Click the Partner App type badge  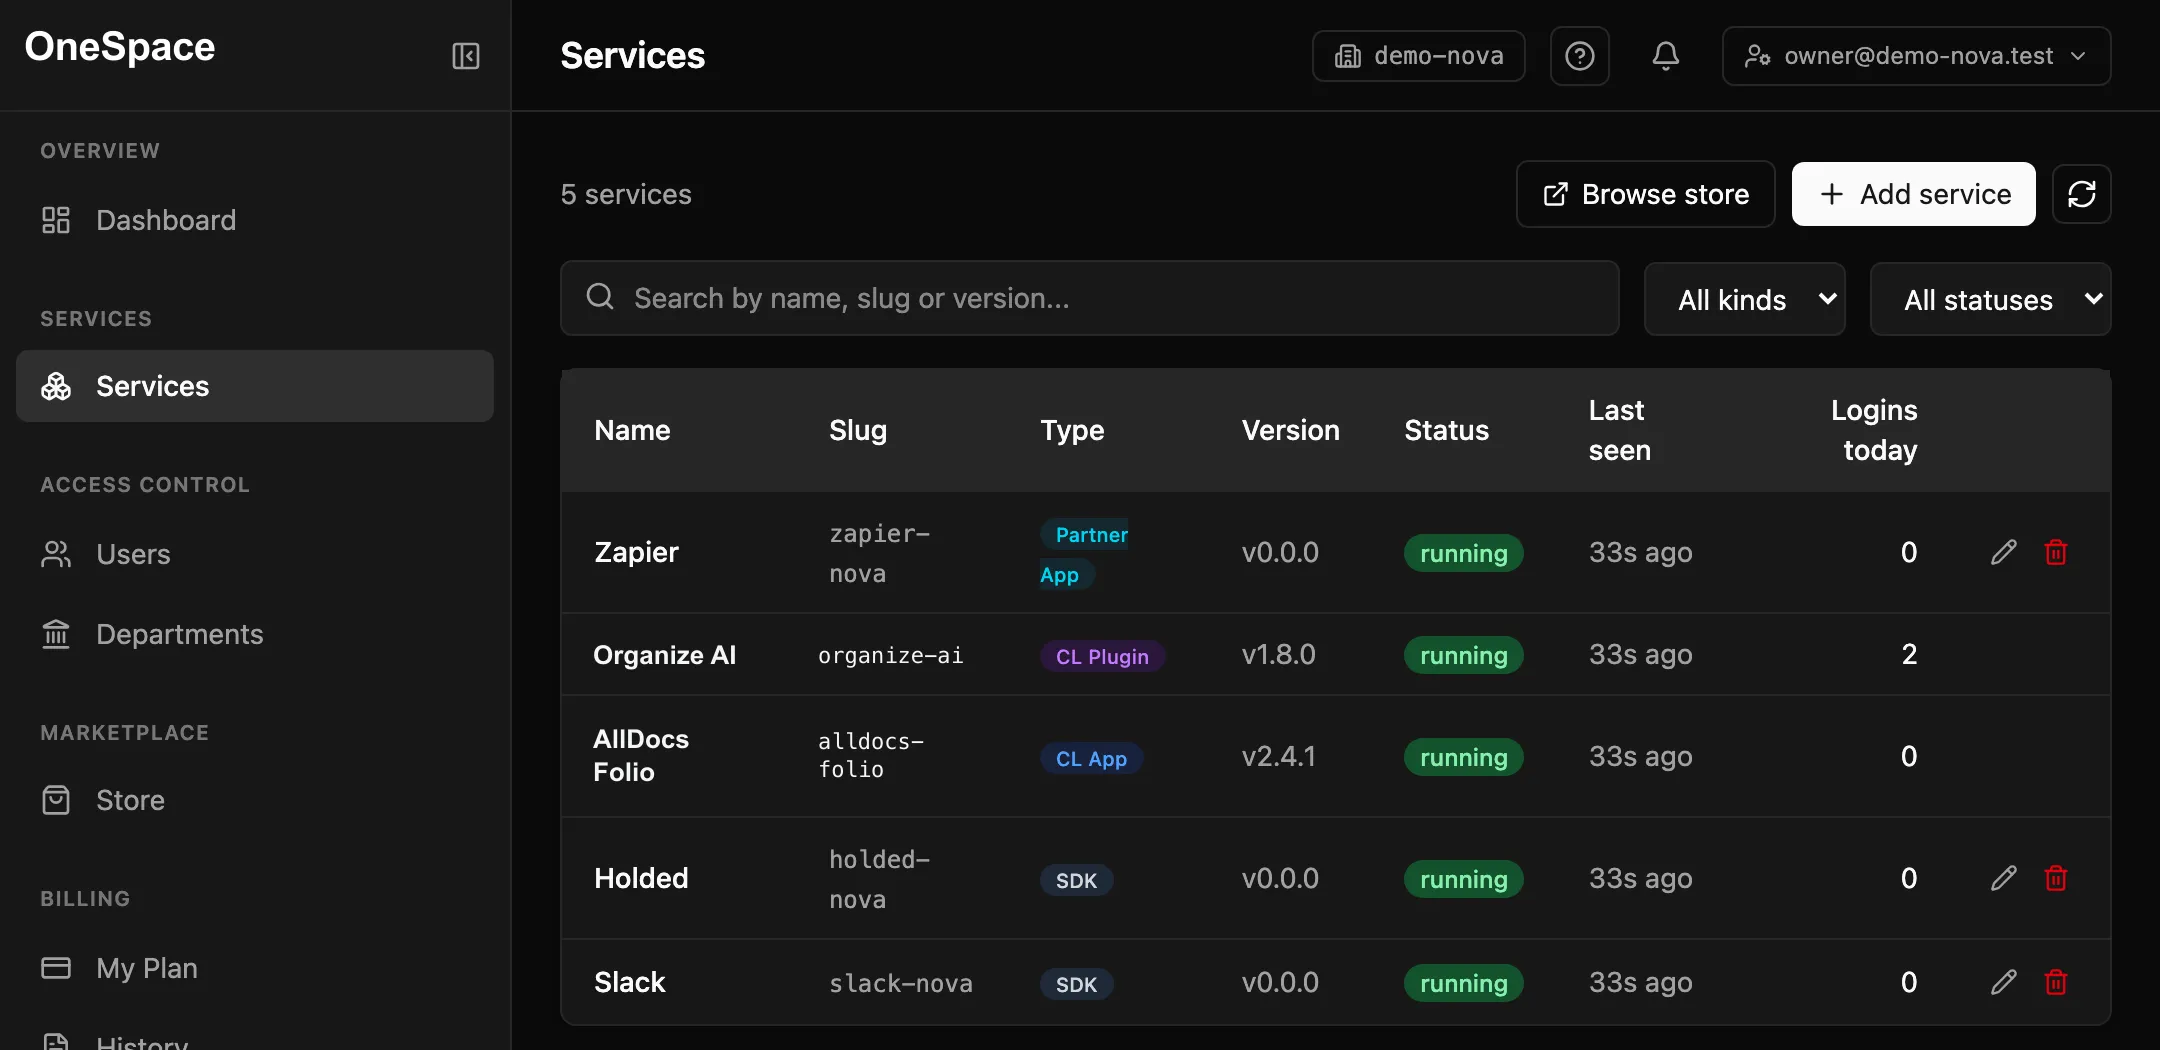(x=1085, y=554)
